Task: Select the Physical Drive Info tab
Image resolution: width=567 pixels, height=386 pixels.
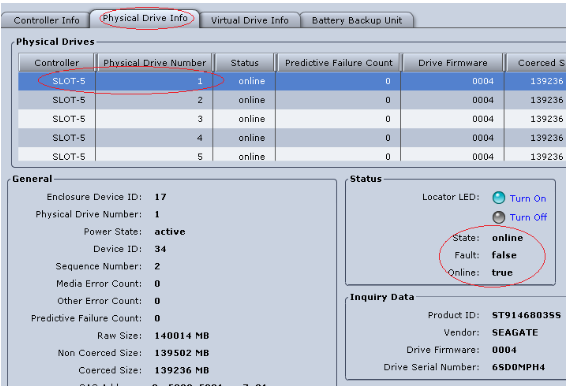Action: (x=145, y=18)
